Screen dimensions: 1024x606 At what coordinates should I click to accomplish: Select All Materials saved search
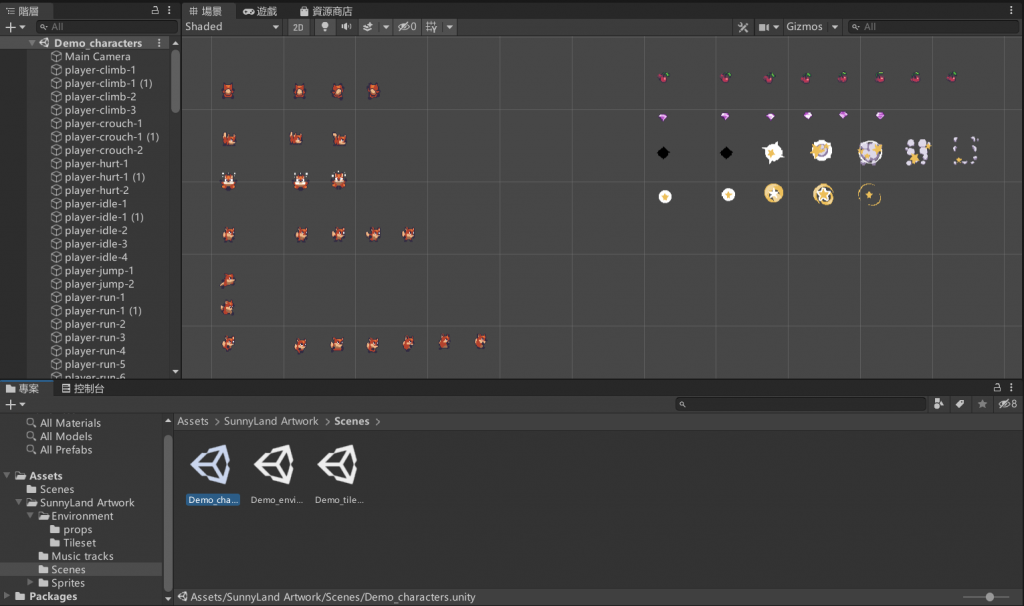click(70, 423)
